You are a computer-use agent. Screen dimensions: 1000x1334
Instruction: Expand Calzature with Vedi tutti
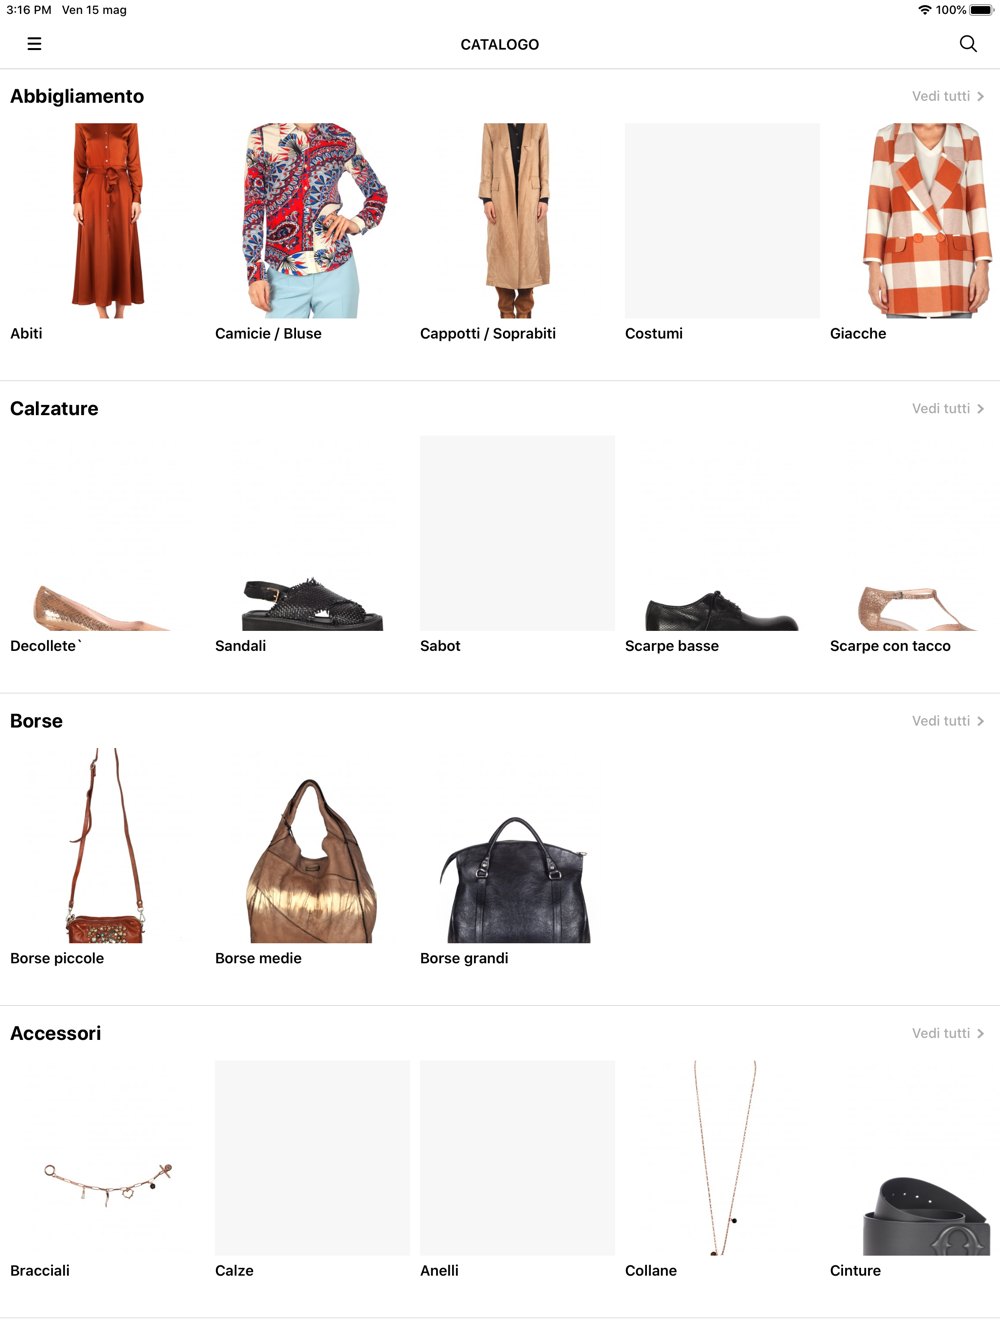pos(948,408)
